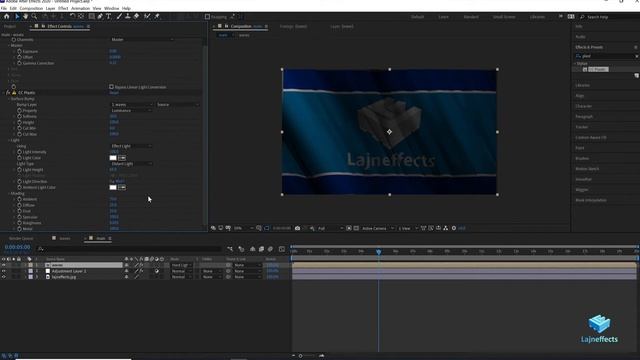Toggle the transparency grid button below viewer
The height and width of the screenshot is (360, 640).
(x=356, y=228)
